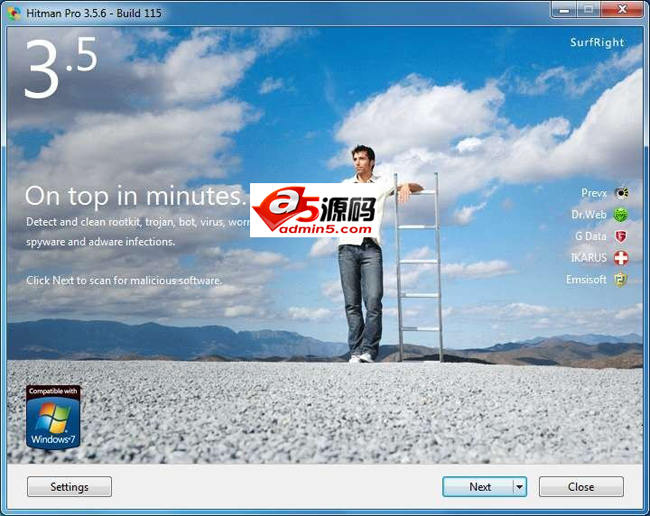Click the Prevx engine icon

click(x=621, y=193)
